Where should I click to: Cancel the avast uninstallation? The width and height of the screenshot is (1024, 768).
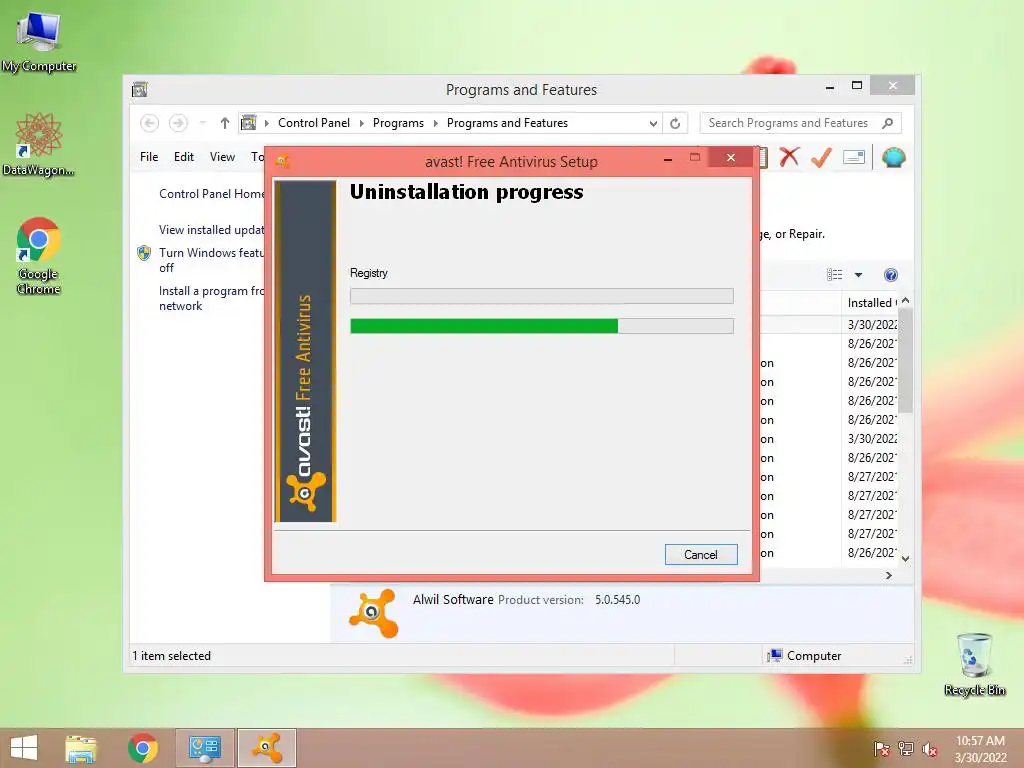[x=701, y=554]
